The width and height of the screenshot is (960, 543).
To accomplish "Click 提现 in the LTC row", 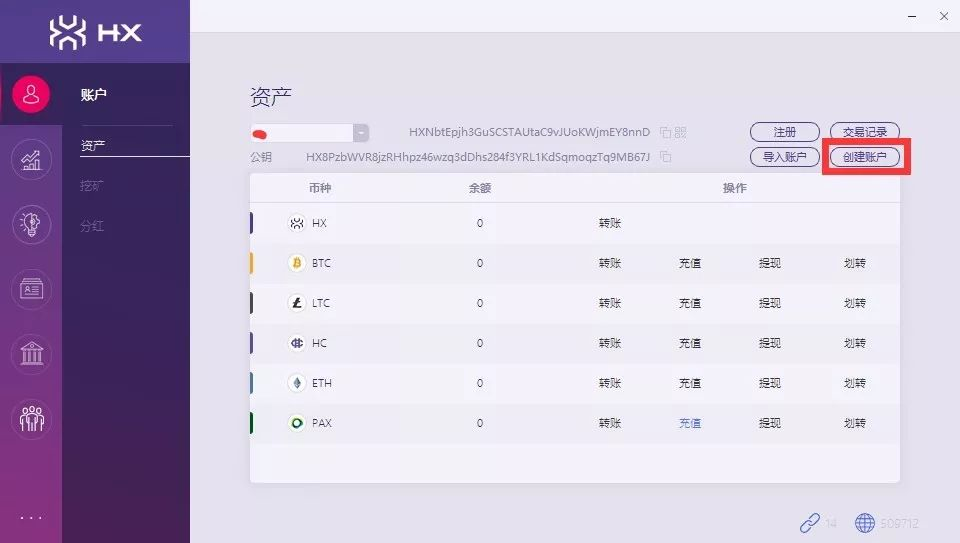I will point(770,303).
